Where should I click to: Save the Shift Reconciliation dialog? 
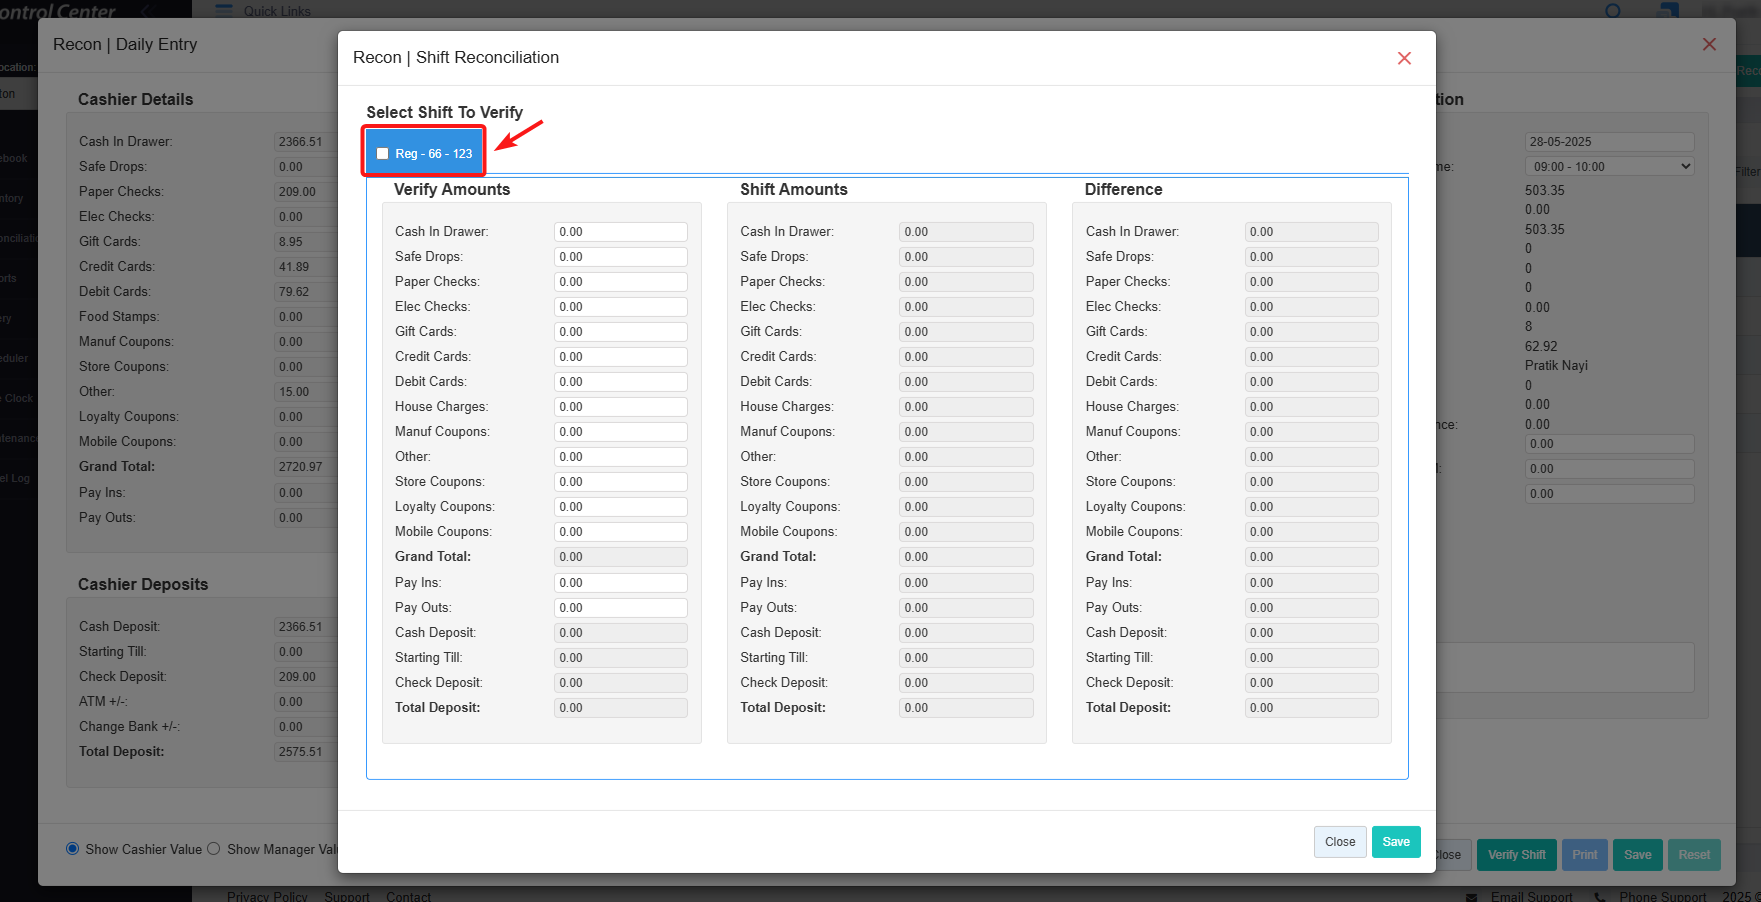point(1396,842)
